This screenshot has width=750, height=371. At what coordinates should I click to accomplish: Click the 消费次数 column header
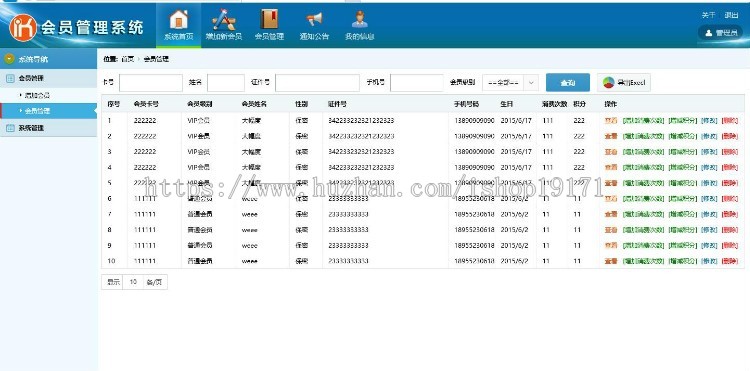click(x=554, y=104)
